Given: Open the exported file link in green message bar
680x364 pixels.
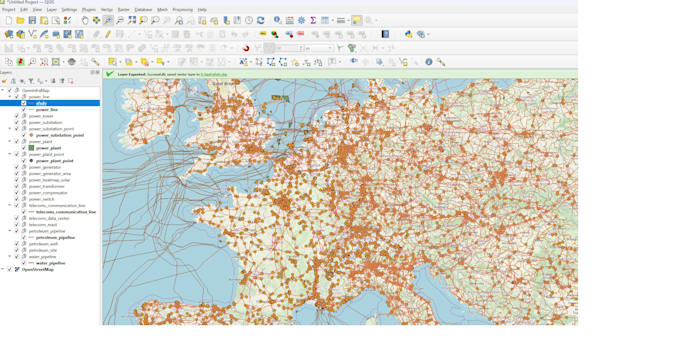Looking at the screenshot, I should coord(213,75).
